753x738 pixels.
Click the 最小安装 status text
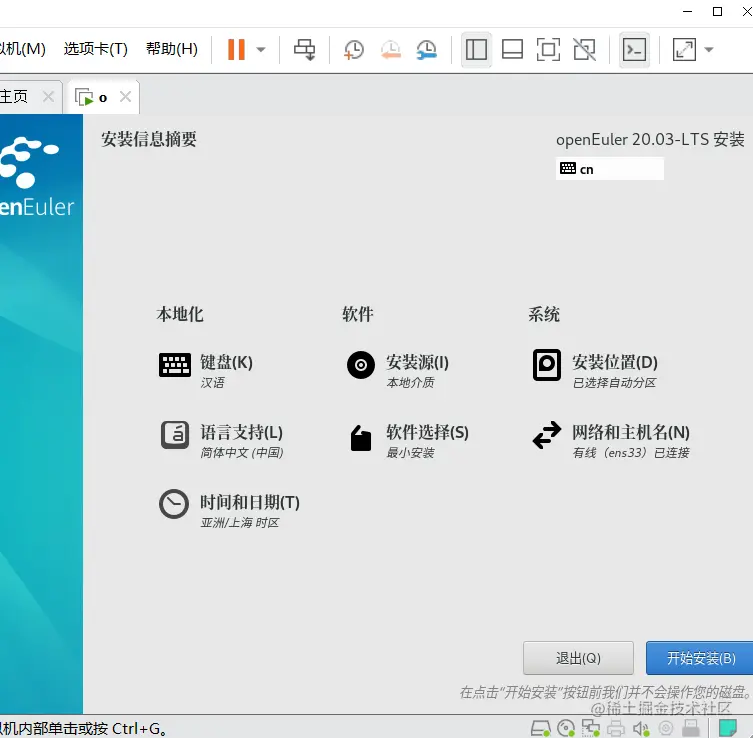tap(411, 452)
